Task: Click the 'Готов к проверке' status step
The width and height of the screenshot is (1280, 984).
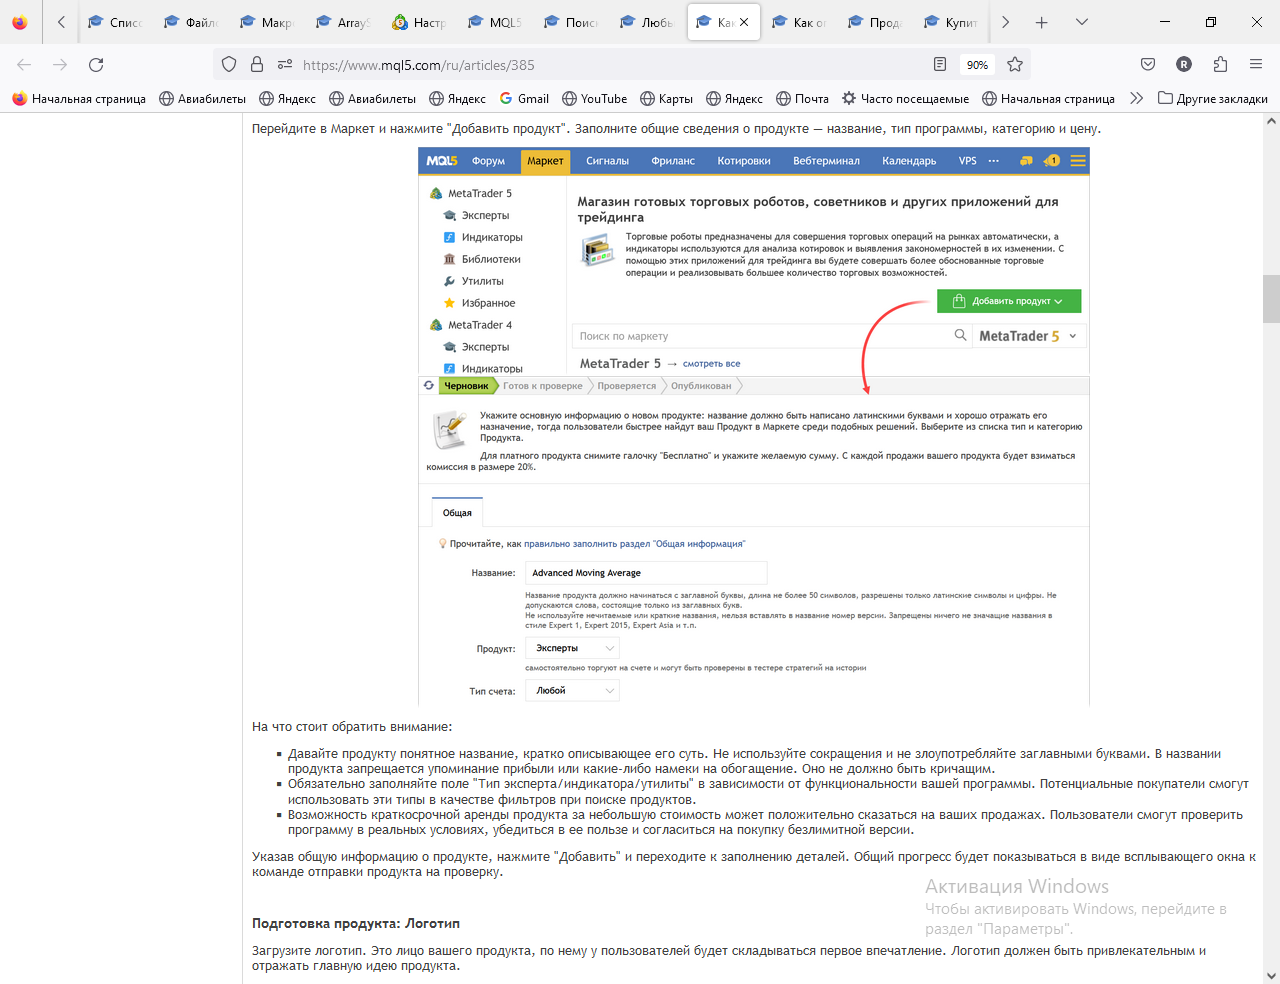Action: tap(542, 386)
